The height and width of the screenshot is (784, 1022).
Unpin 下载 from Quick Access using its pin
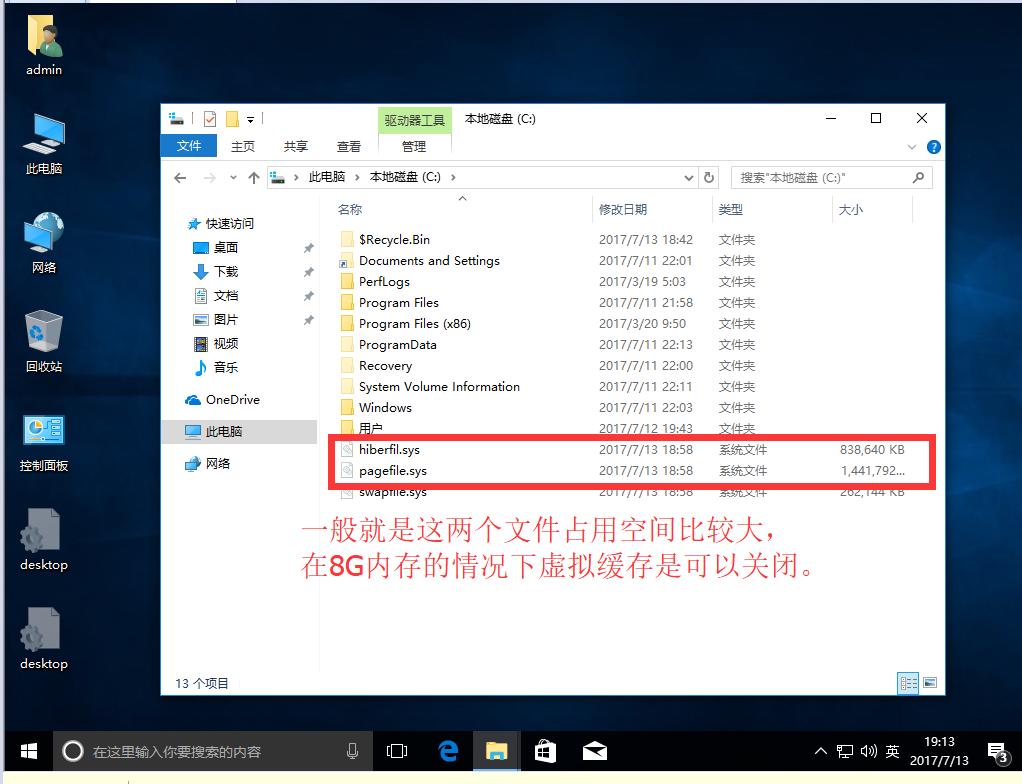coord(308,272)
